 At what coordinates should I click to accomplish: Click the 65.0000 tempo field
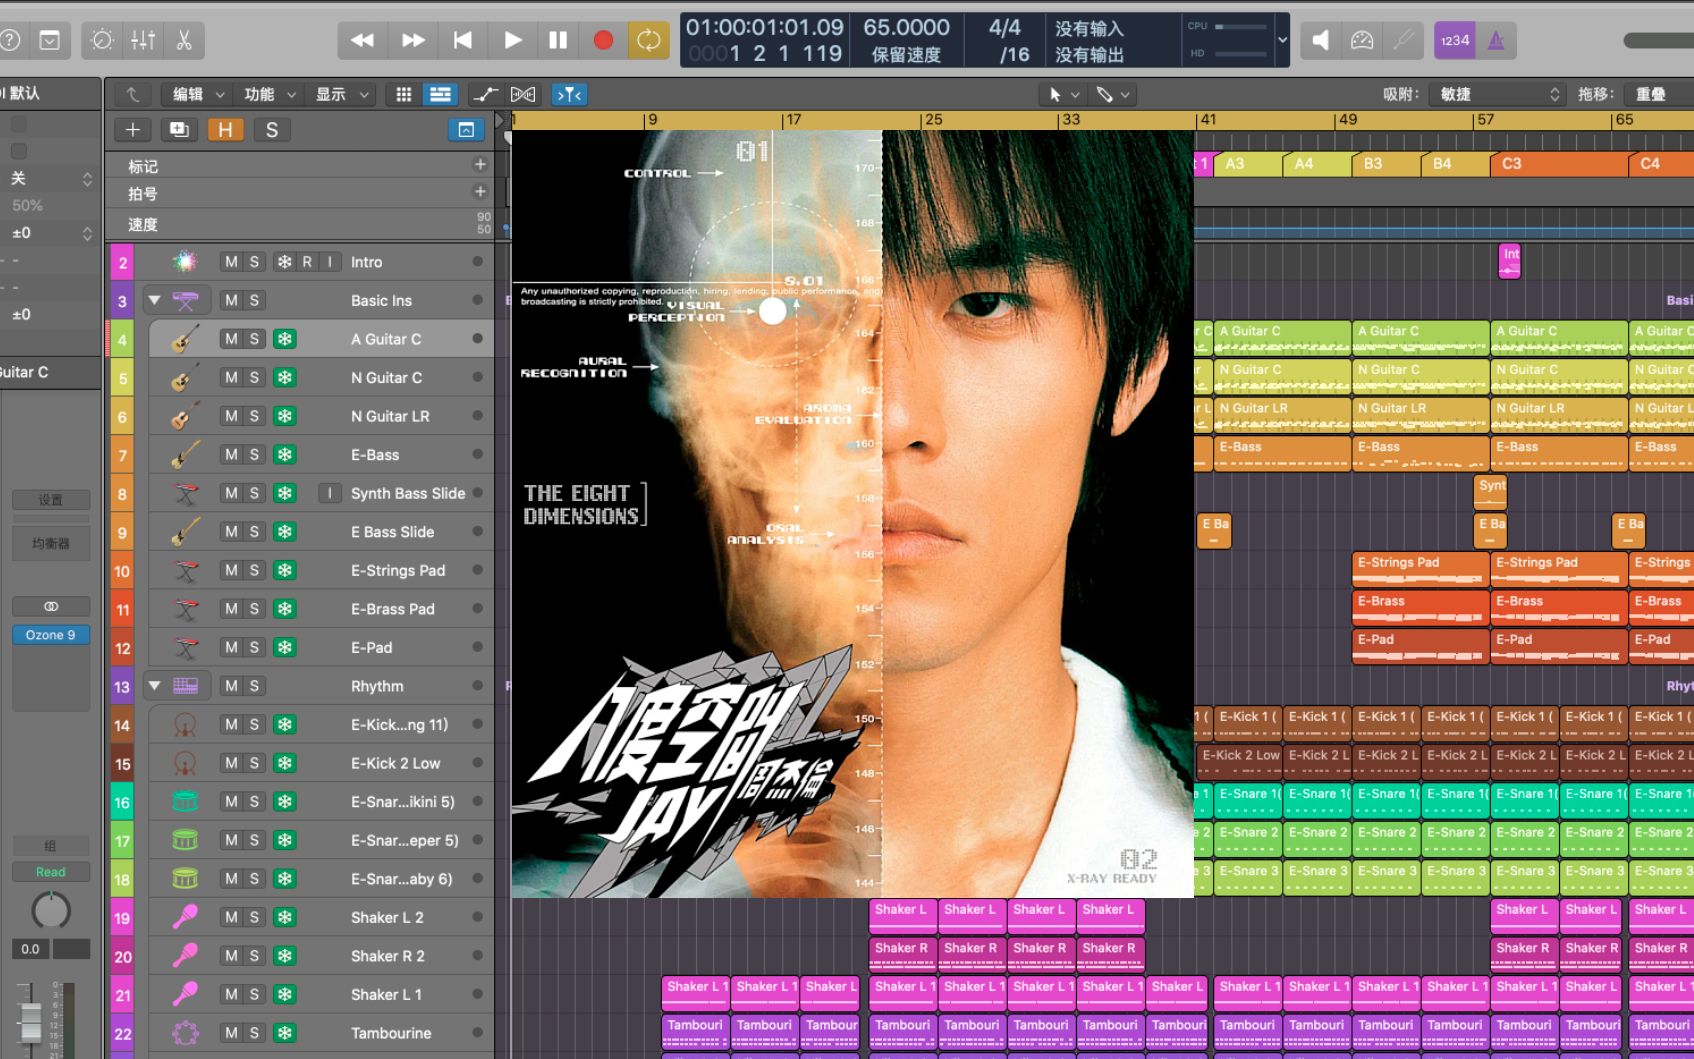[x=906, y=28]
